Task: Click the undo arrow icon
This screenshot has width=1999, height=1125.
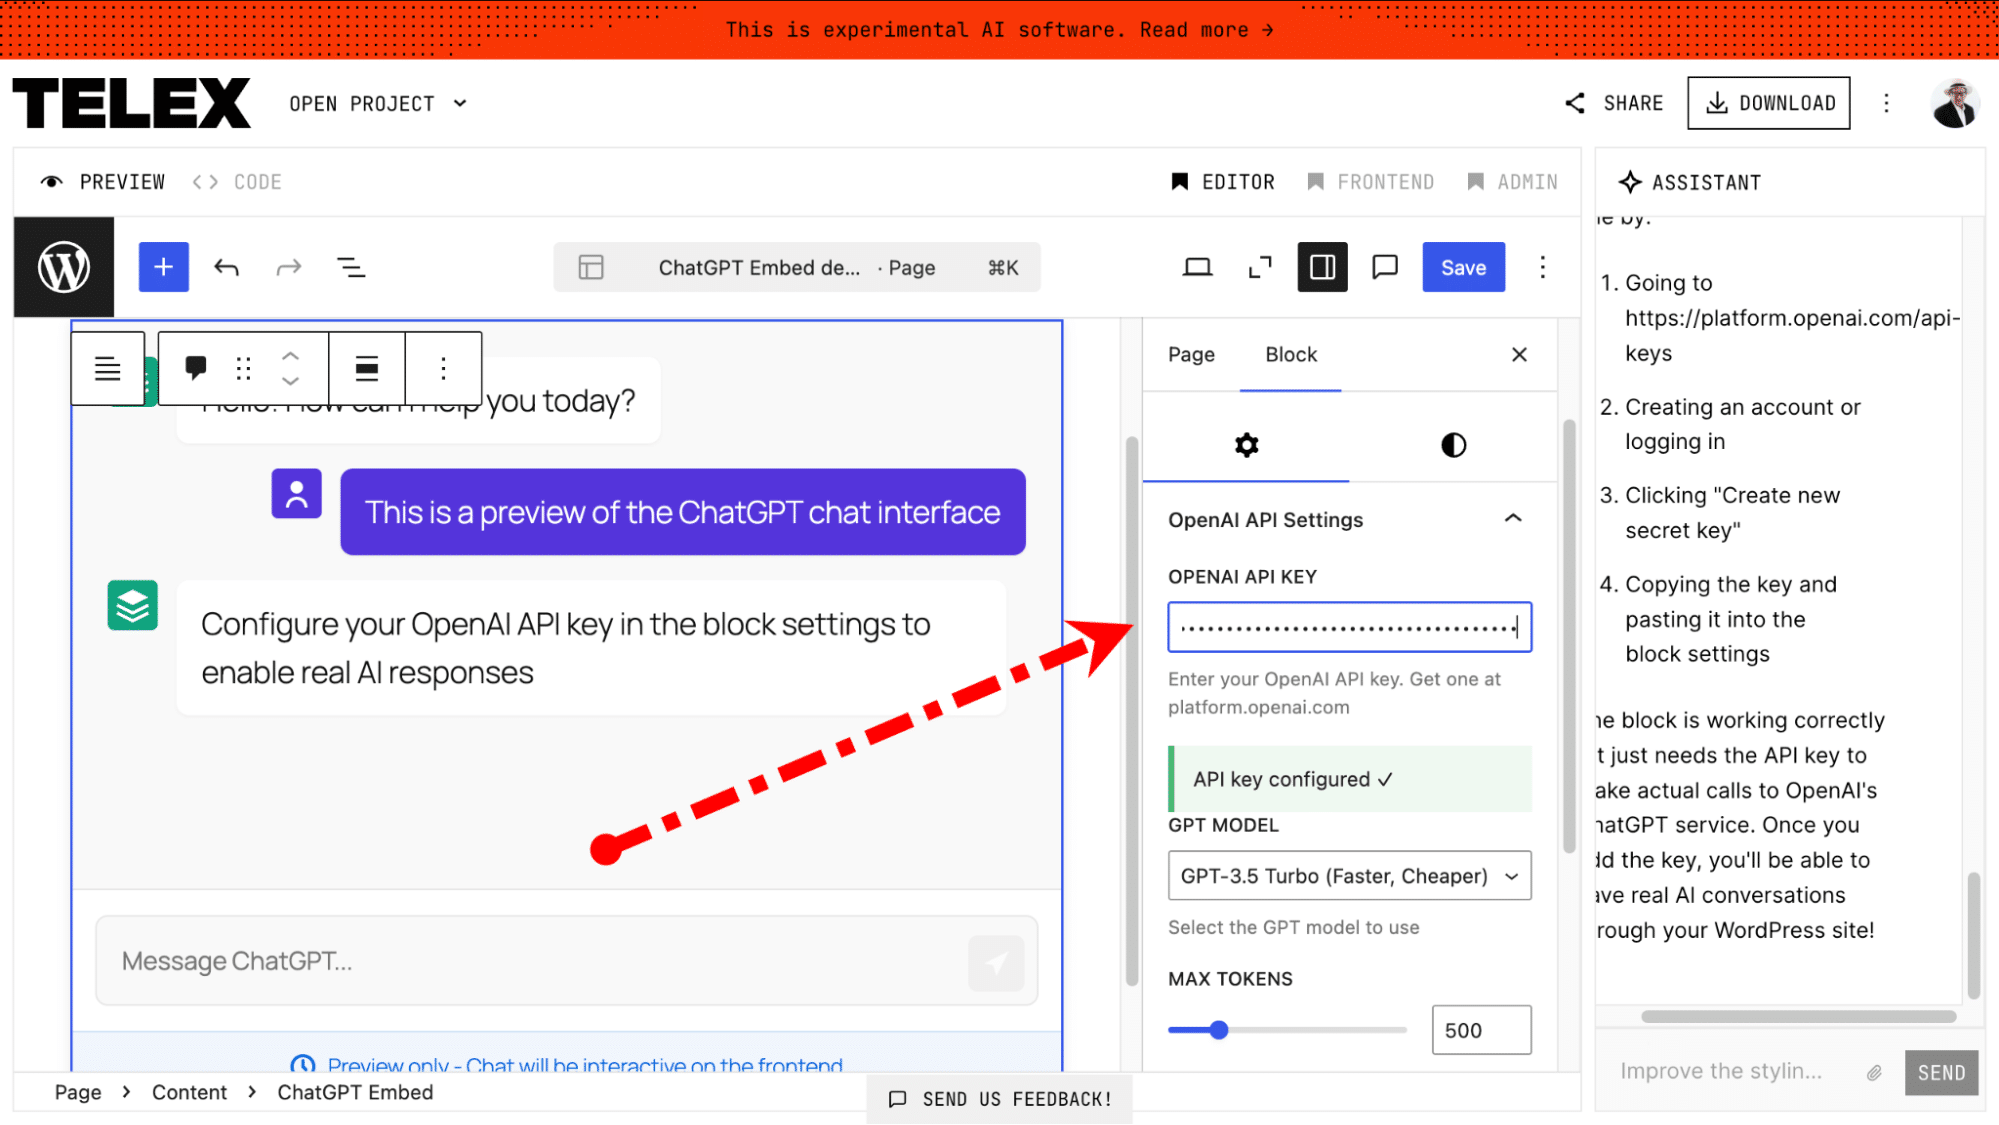Action: pos(227,267)
